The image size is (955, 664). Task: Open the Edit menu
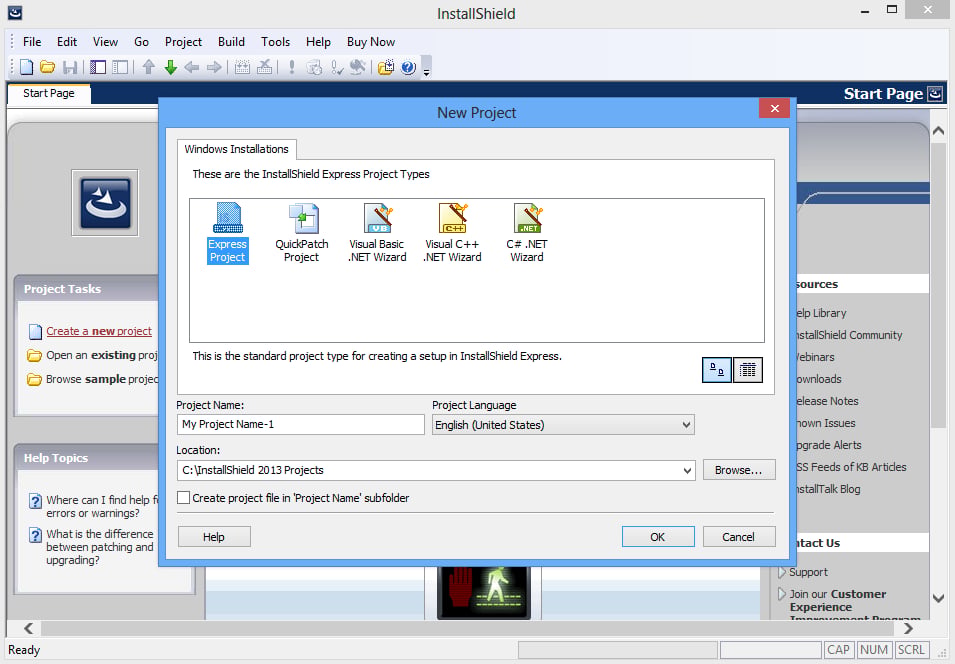67,42
